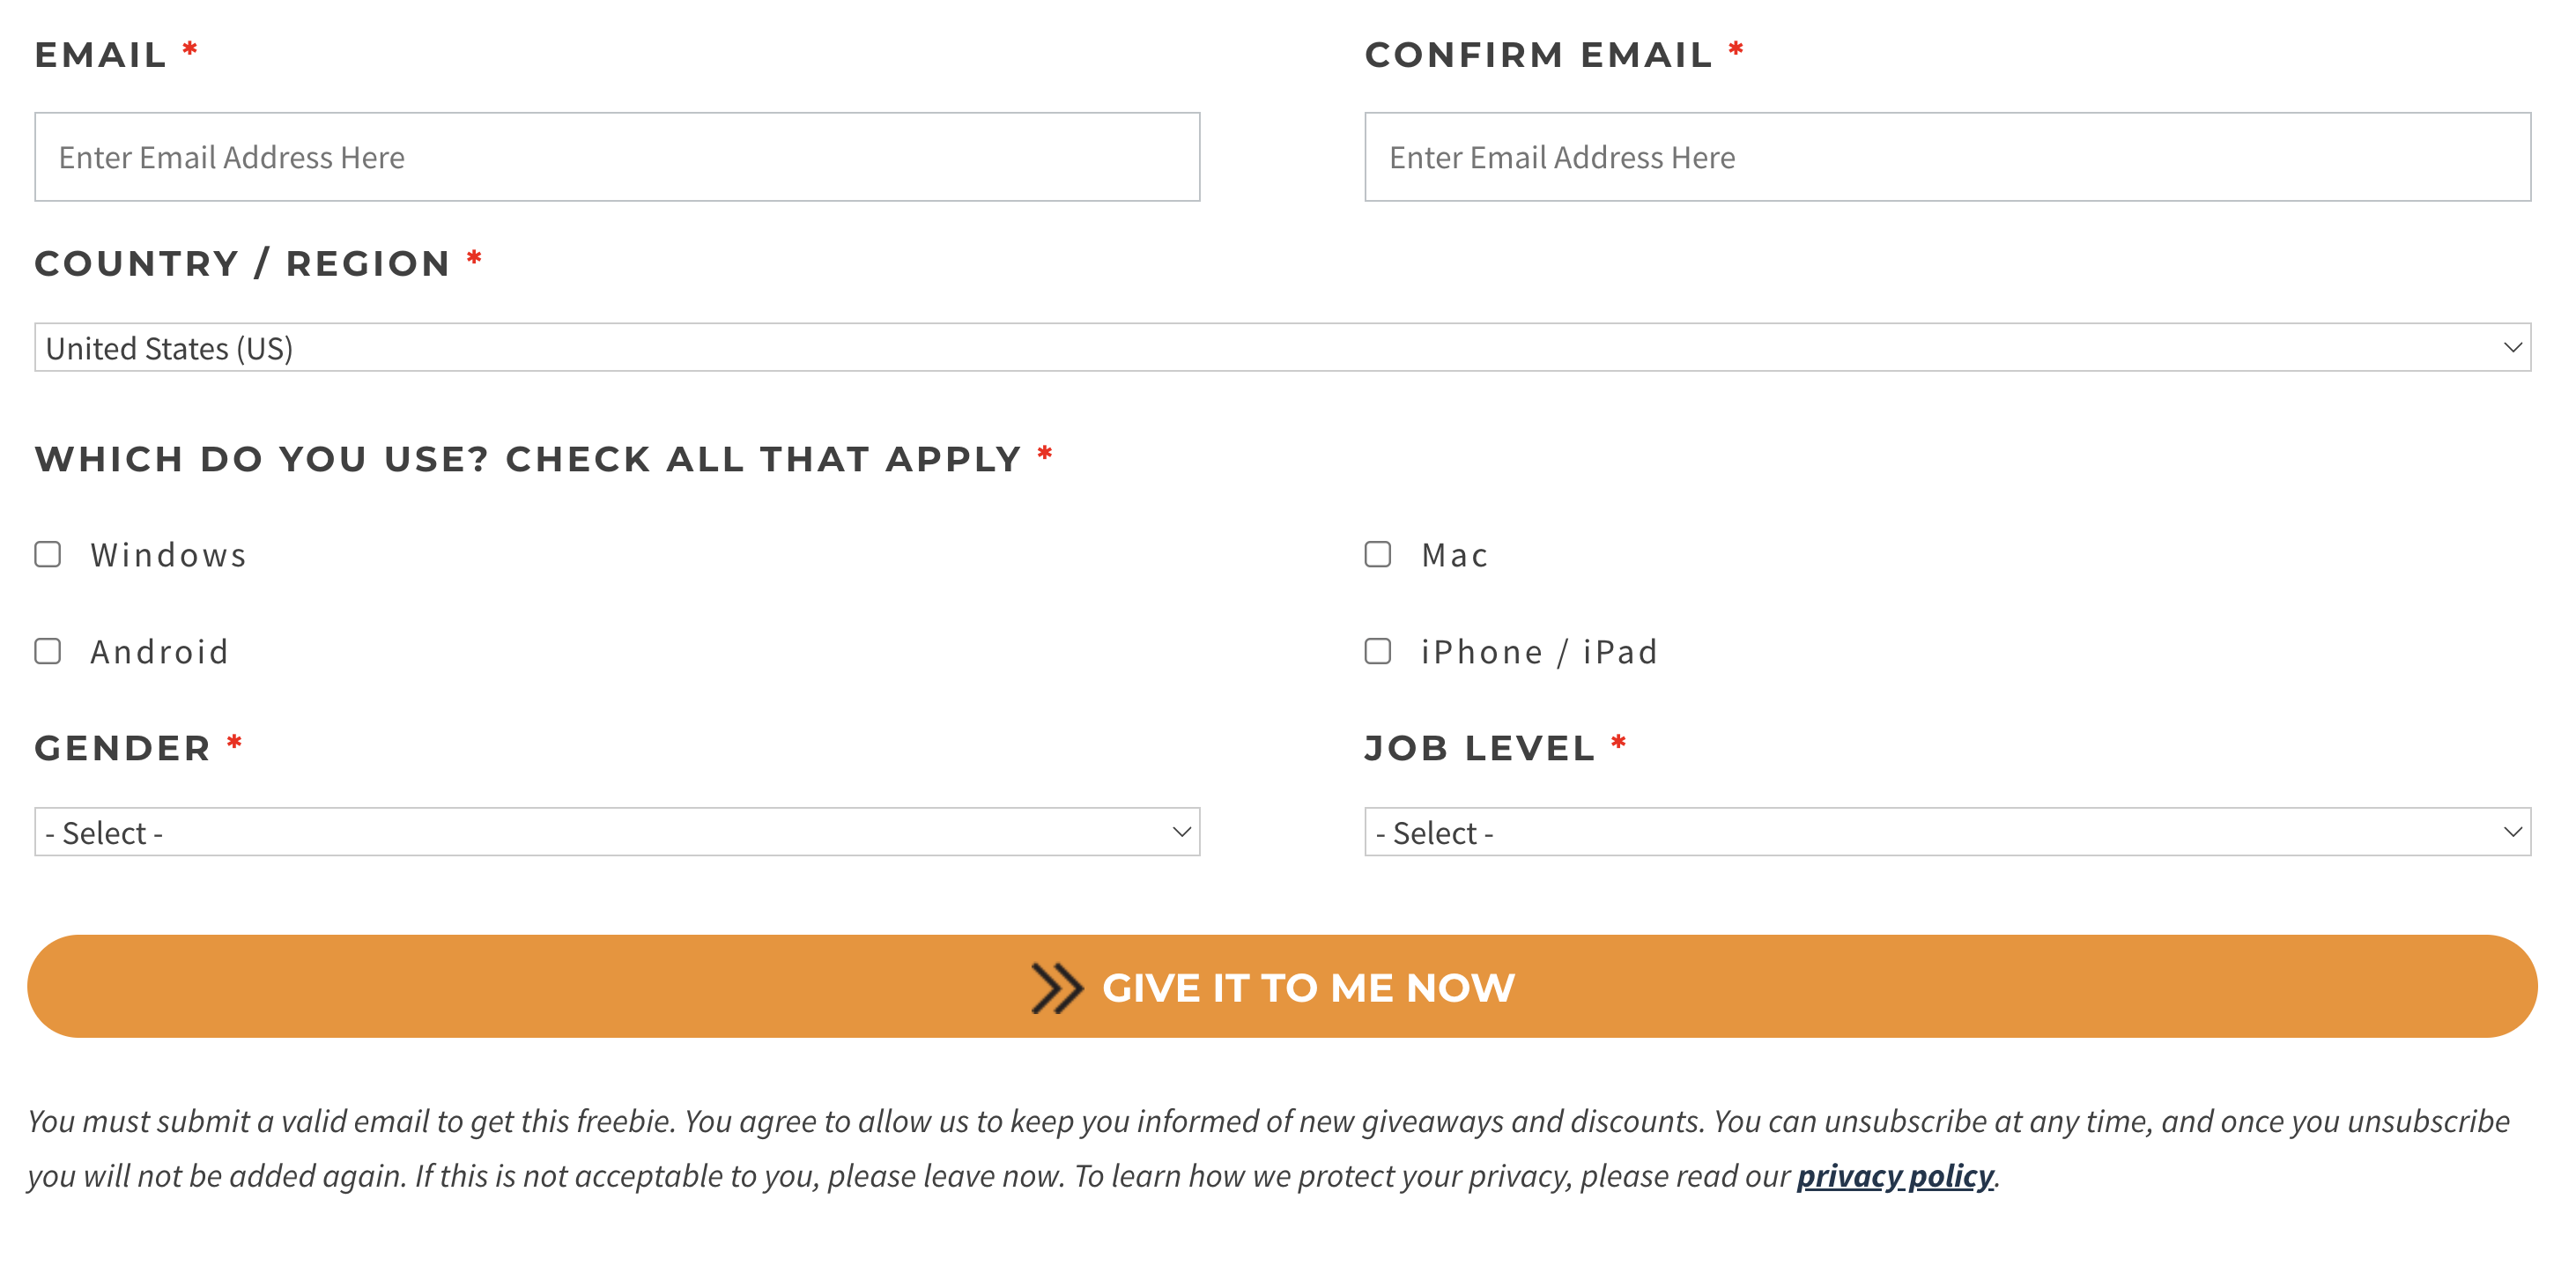Tick the Windows checkbox
This screenshot has height=1288, width=2576.
click(x=48, y=555)
